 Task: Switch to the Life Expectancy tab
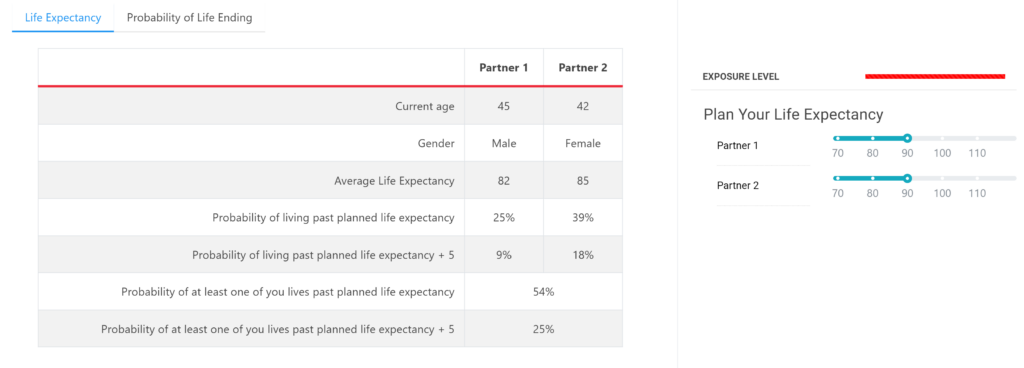pos(63,18)
